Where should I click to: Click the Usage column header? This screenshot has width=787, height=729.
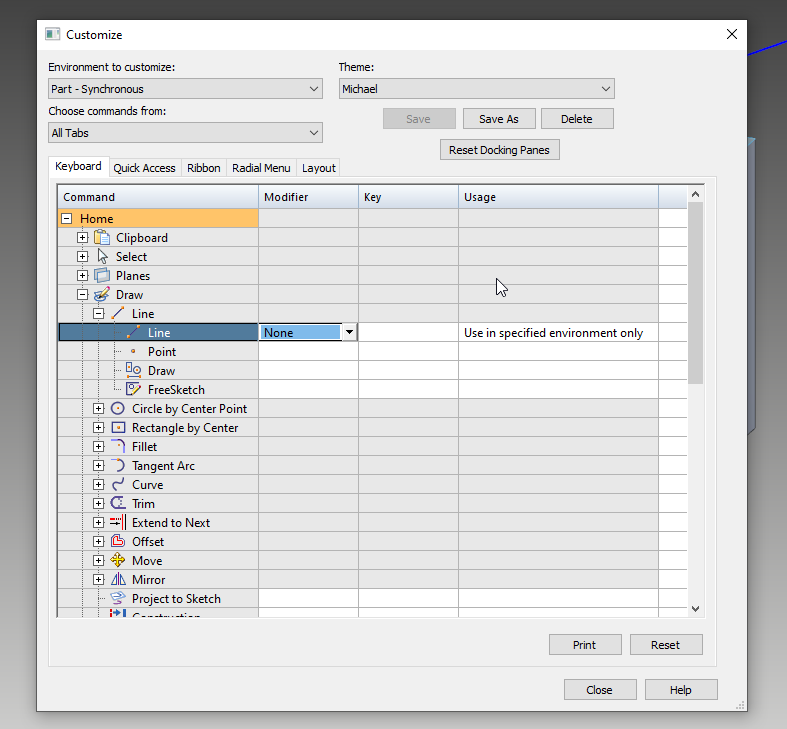click(558, 197)
